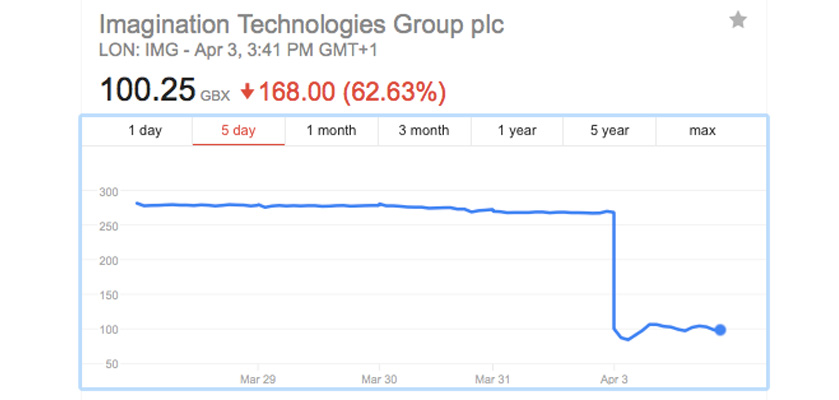Click the 100.25 current price
The image size is (839, 400).
pyautogui.click(x=148, y=92)
